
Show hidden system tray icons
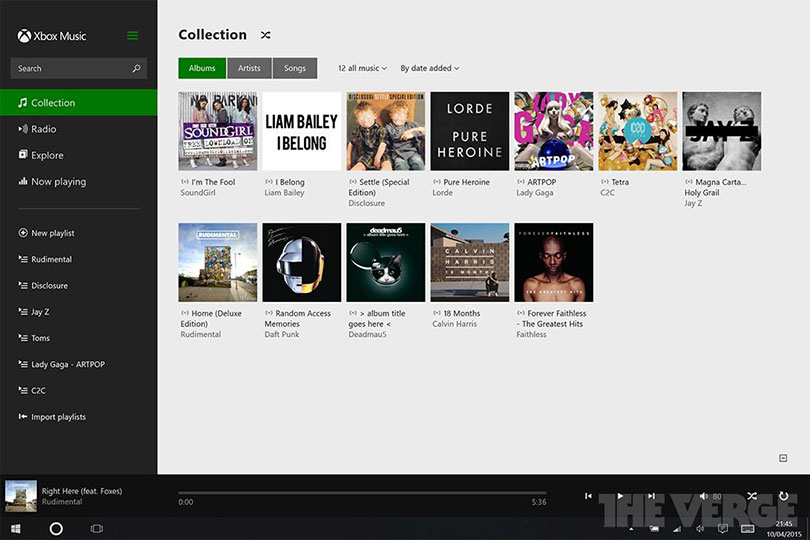(631, 529)
